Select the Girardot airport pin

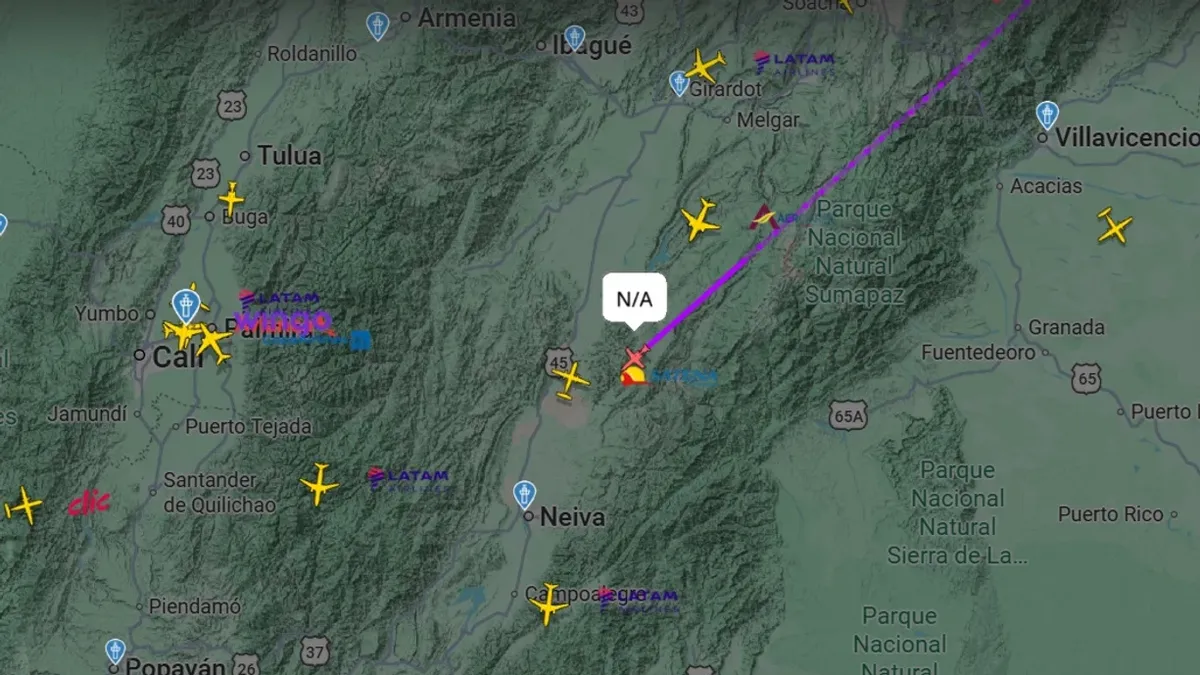click(x=678, y=84)
